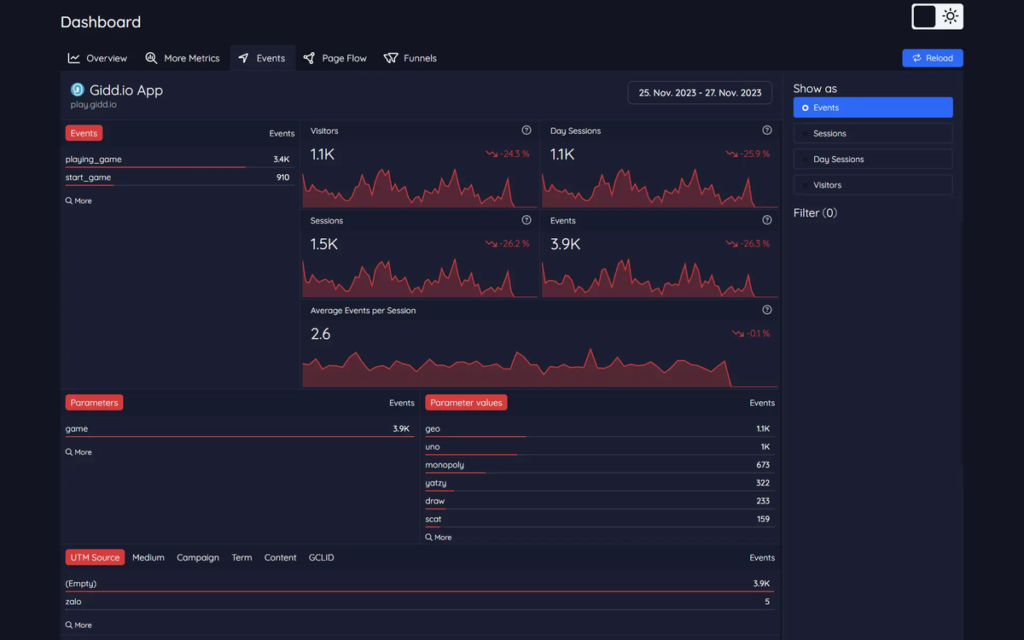Click the Average Events per Session chart
1024x640 pixels.
[540, 368]
